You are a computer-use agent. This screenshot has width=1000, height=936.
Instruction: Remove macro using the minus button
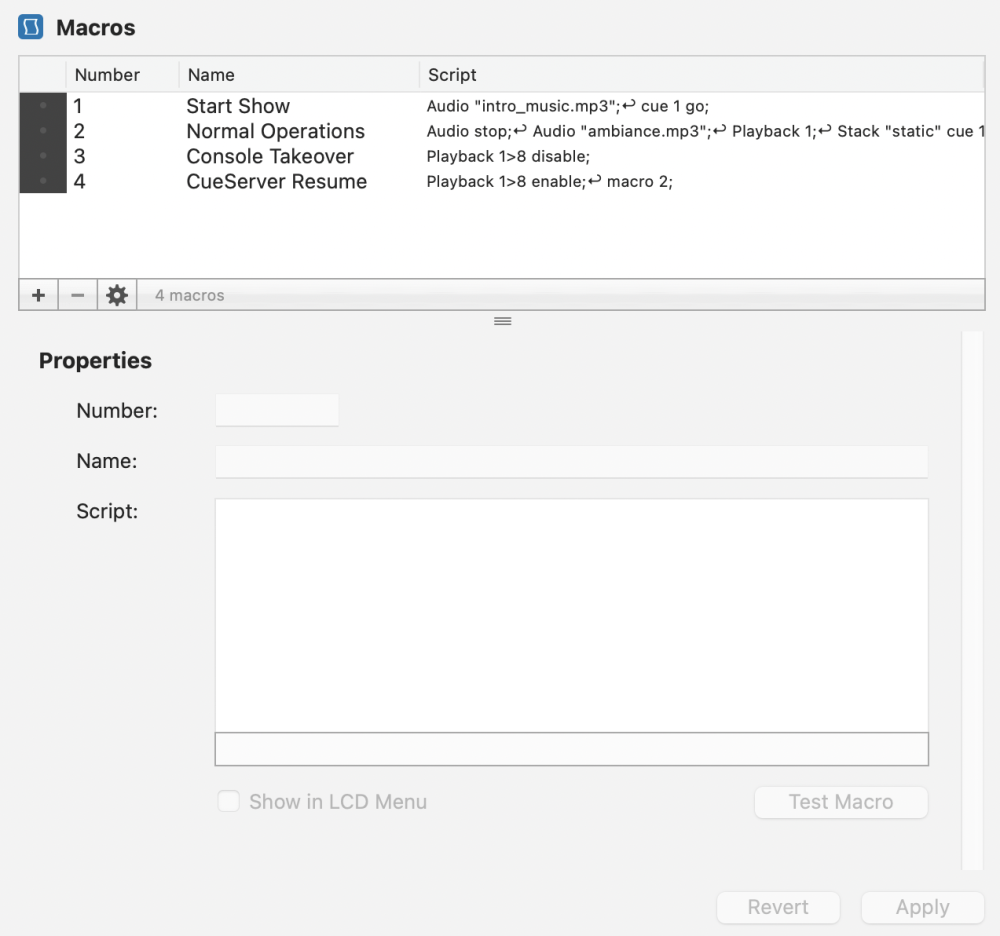click(78, 295)
